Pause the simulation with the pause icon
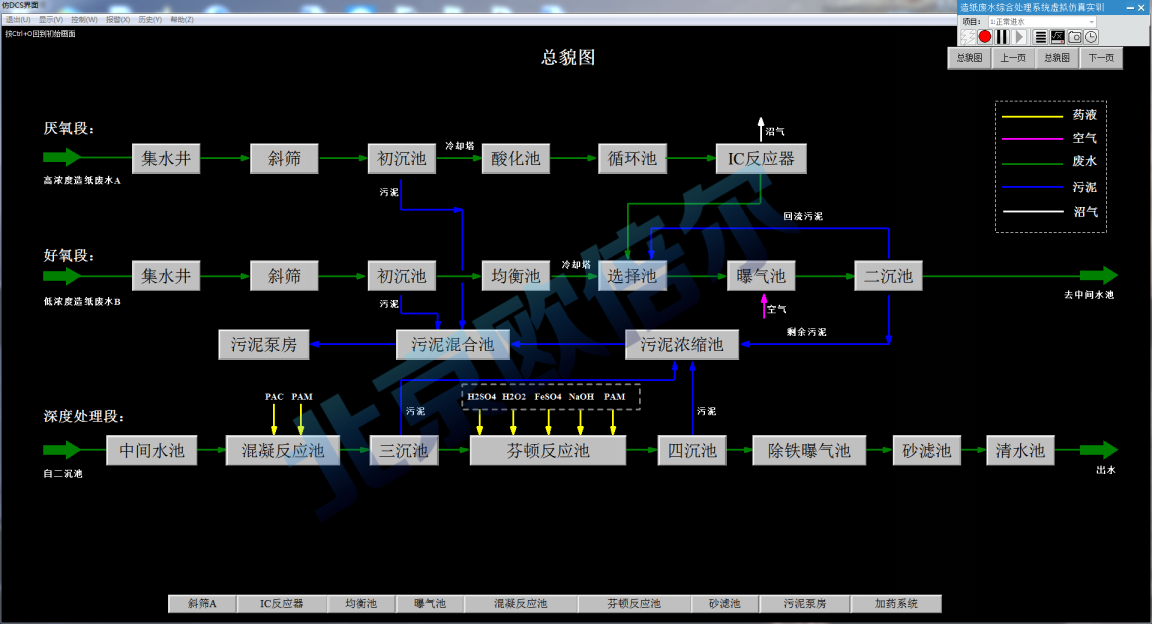Image resolution: width=1152 pixels, height=624 pixels. [x=1002, y=37]
